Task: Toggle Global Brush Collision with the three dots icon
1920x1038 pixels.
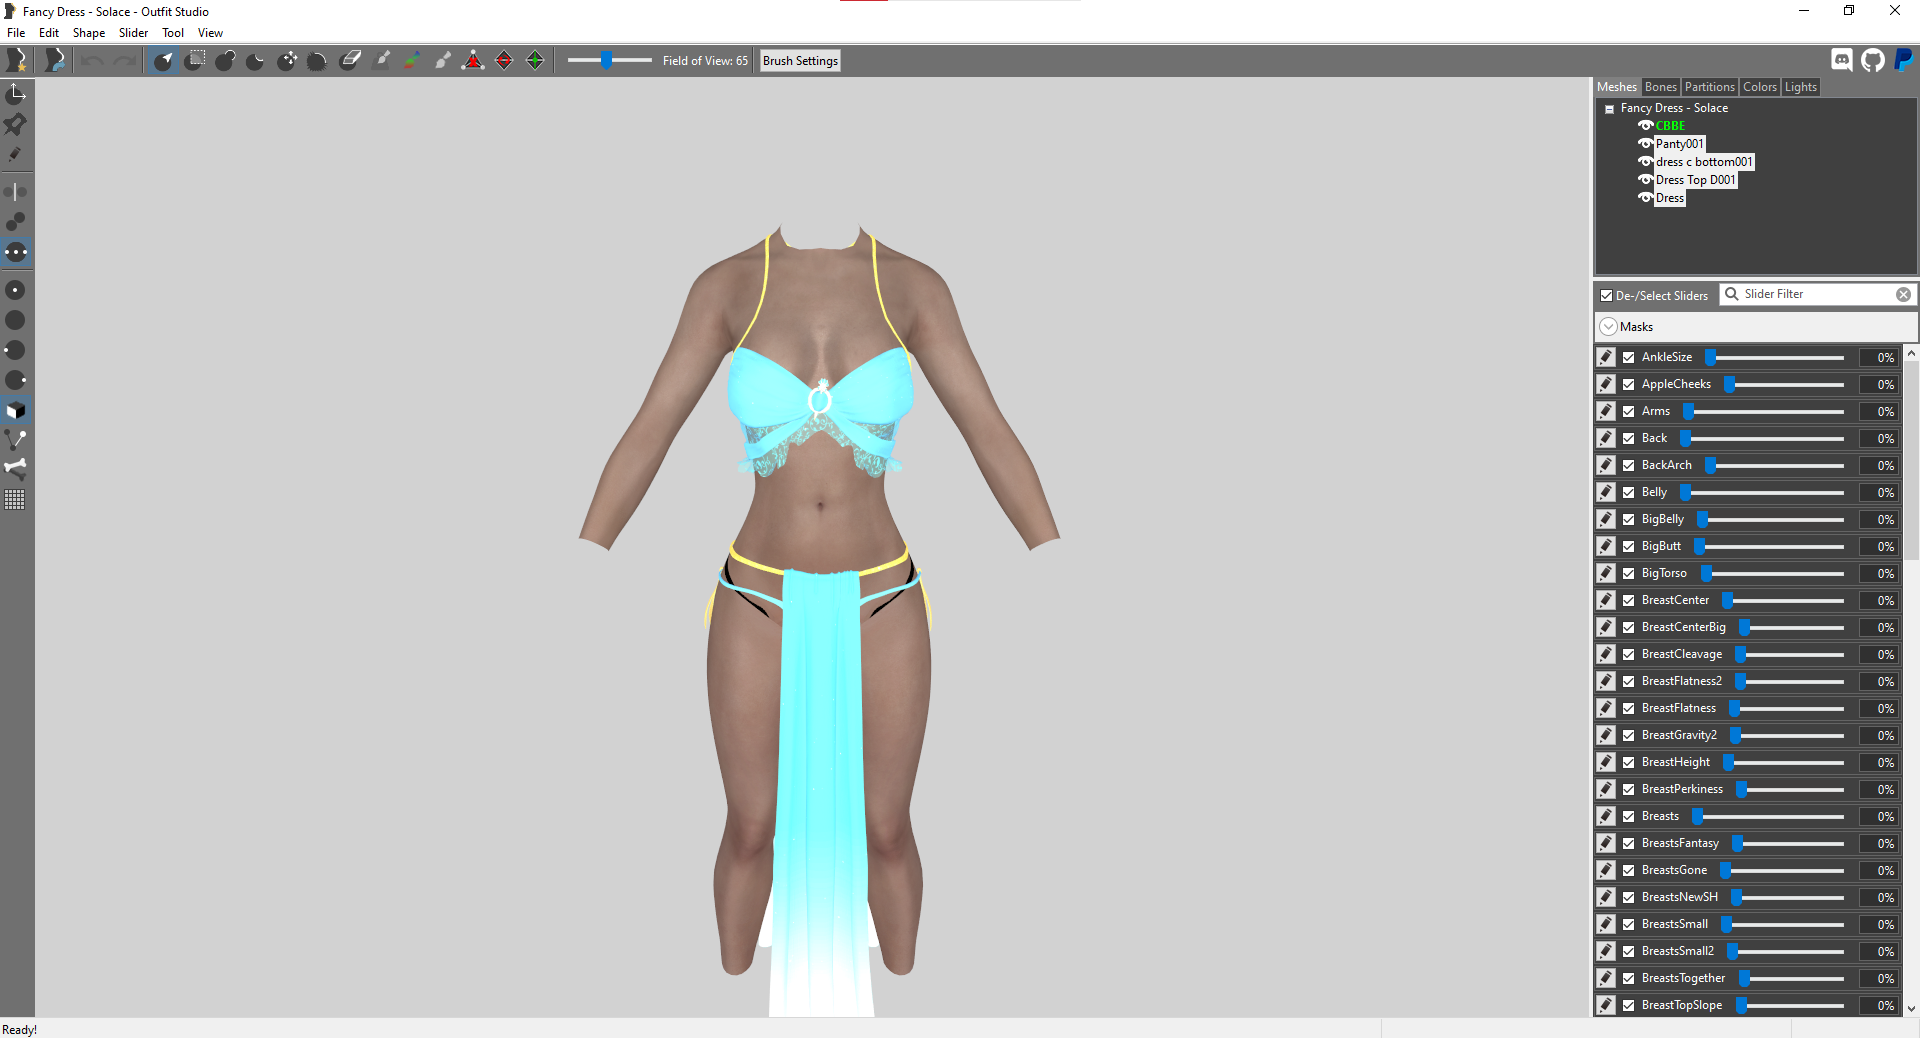Action: (16, 252)
